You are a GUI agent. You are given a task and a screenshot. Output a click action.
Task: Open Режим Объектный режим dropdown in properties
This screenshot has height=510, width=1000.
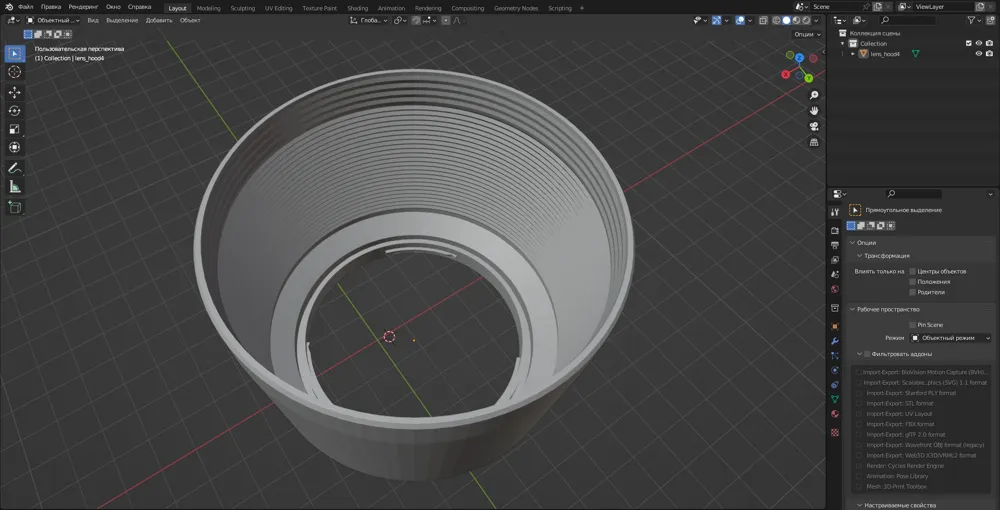coord(951,338)
